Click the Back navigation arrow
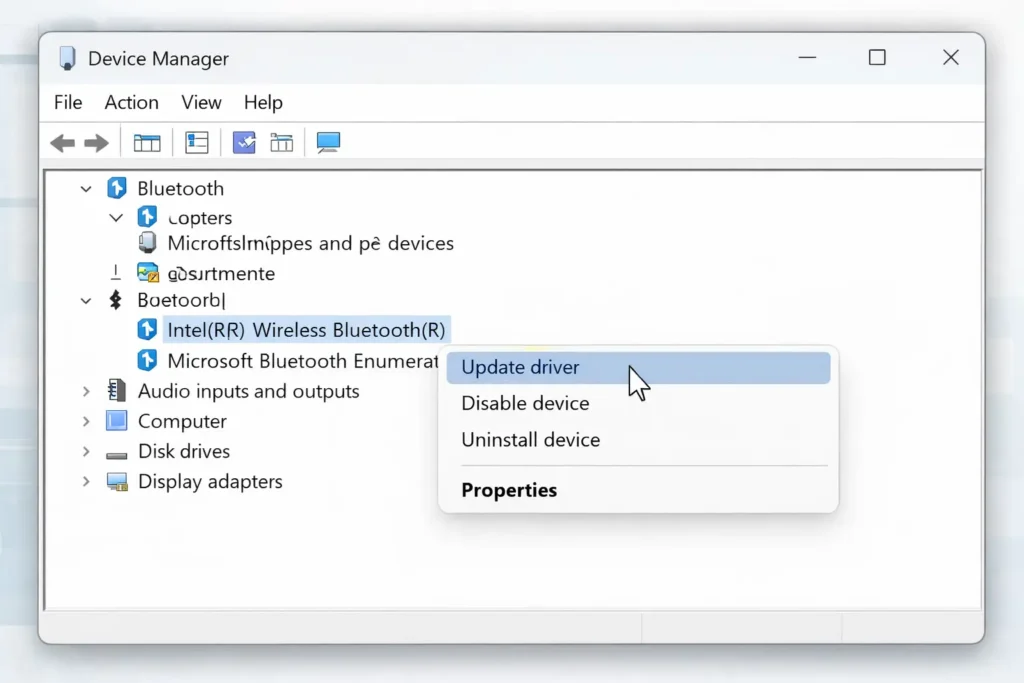 (x=61, y=142)
